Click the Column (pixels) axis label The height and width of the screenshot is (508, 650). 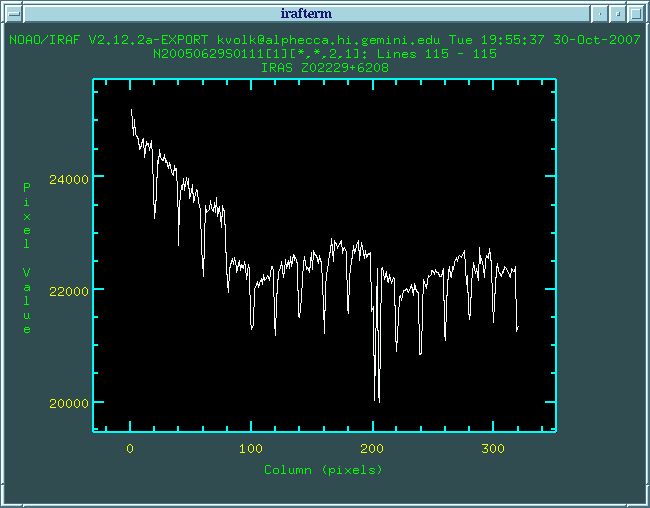(x=323, y=470)
